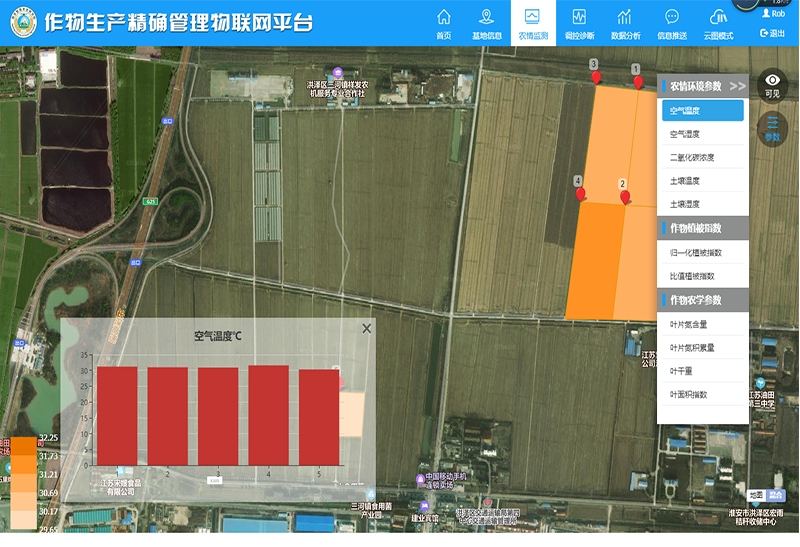Close the 空气温度 chart popup
Image resolution: width=800 pixels, height=547 pixels.
pyautogui.click(x=366, y=329)
